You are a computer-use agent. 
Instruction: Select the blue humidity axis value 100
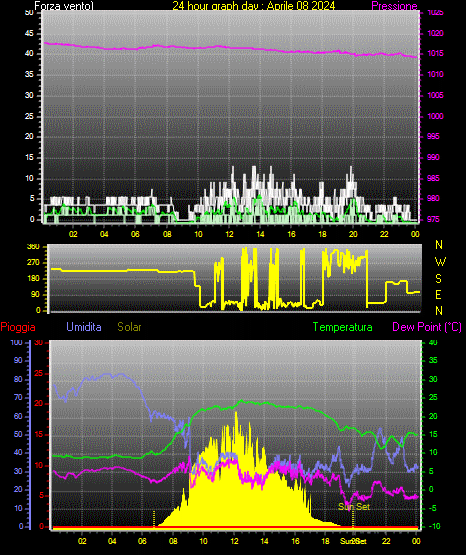point(16,342)
